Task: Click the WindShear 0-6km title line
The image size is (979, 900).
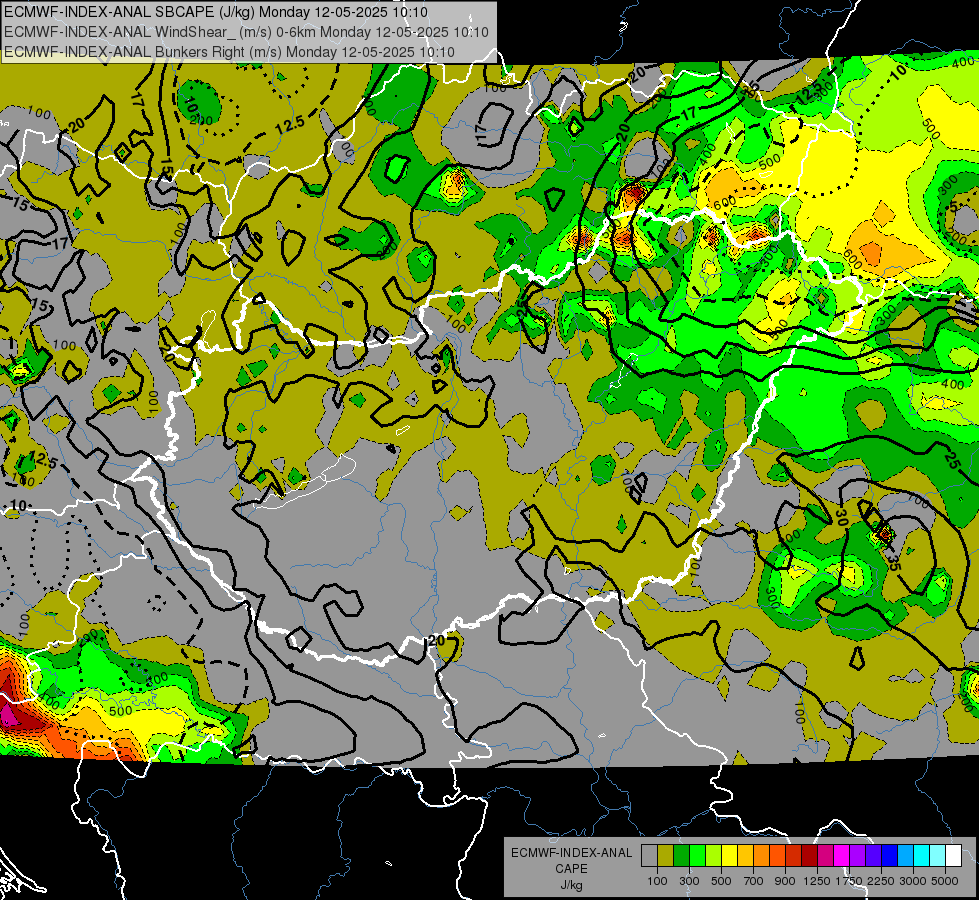Action: click(x=246, y=32)
